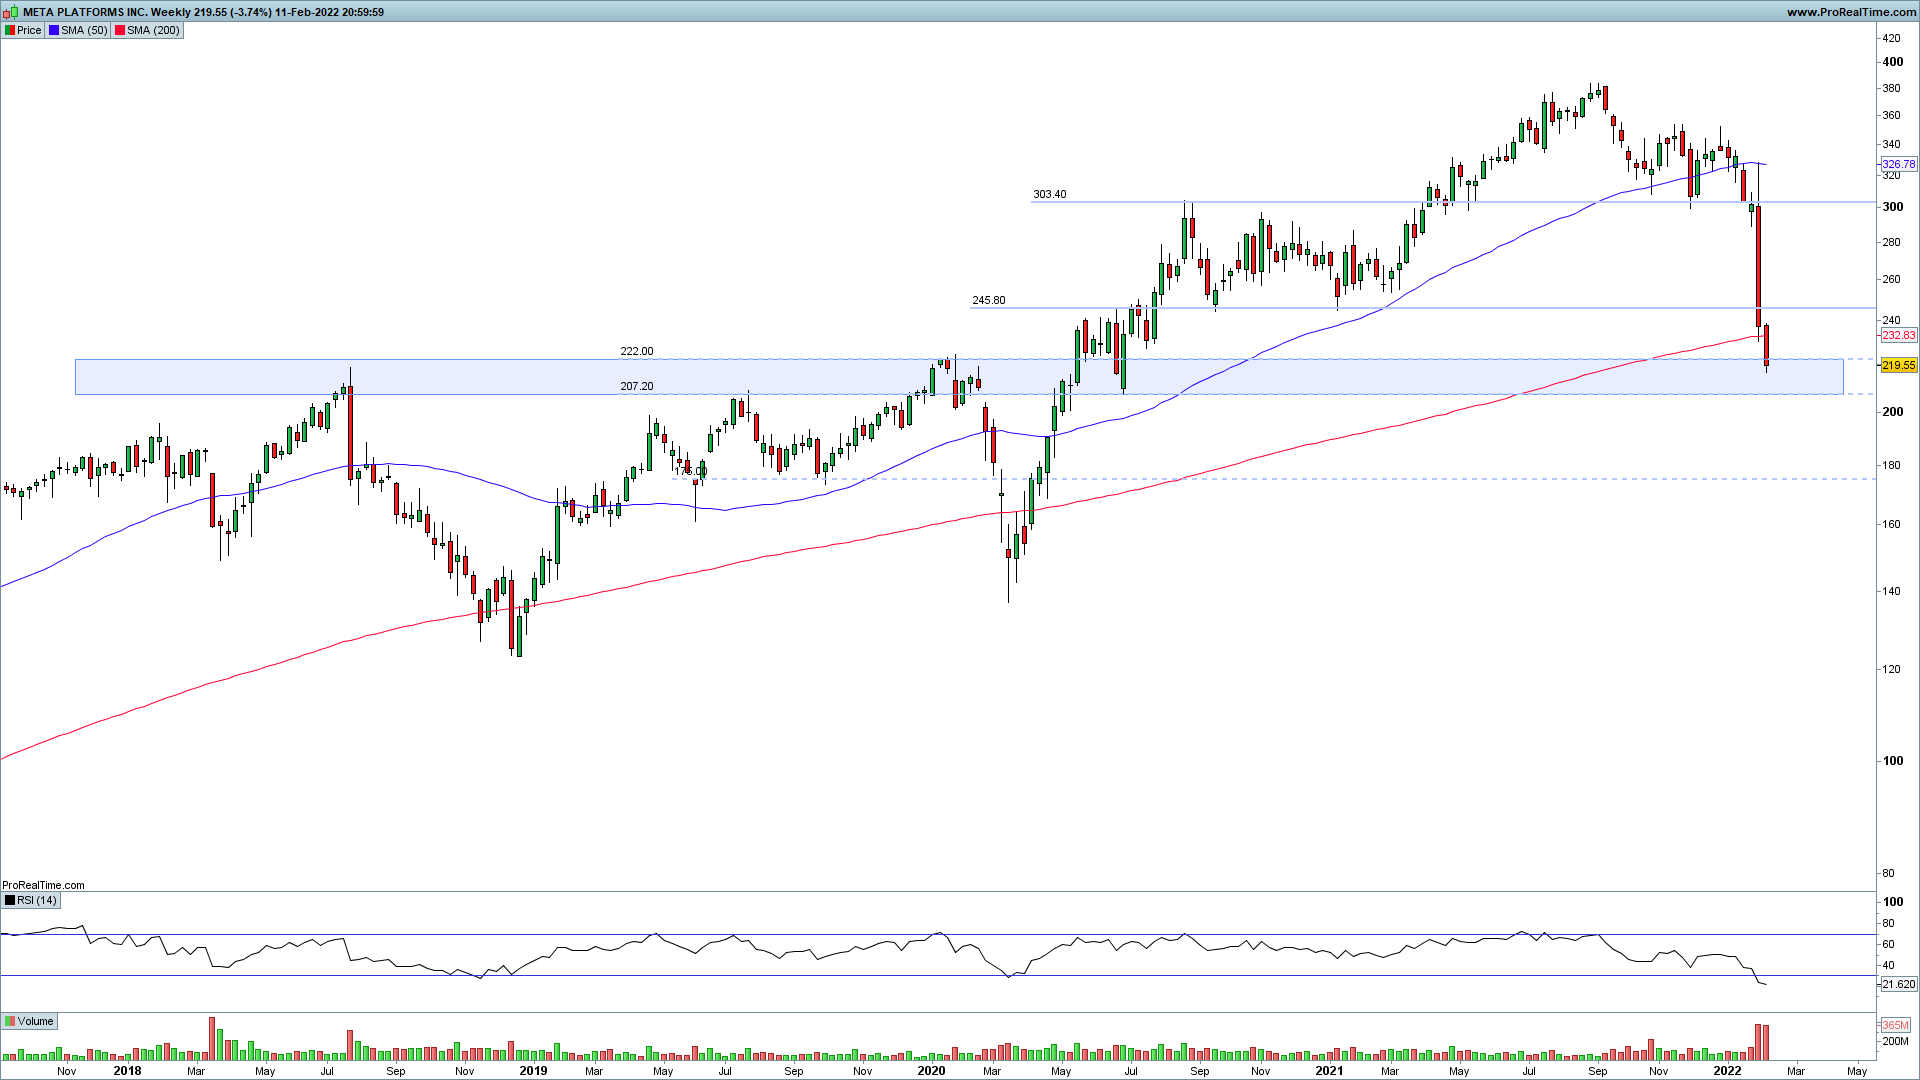Image resolution: width=1920 pixels, height=1080 pixels.
Task: Click the 303.40 horizontal line label
Action: point(1049,194)
